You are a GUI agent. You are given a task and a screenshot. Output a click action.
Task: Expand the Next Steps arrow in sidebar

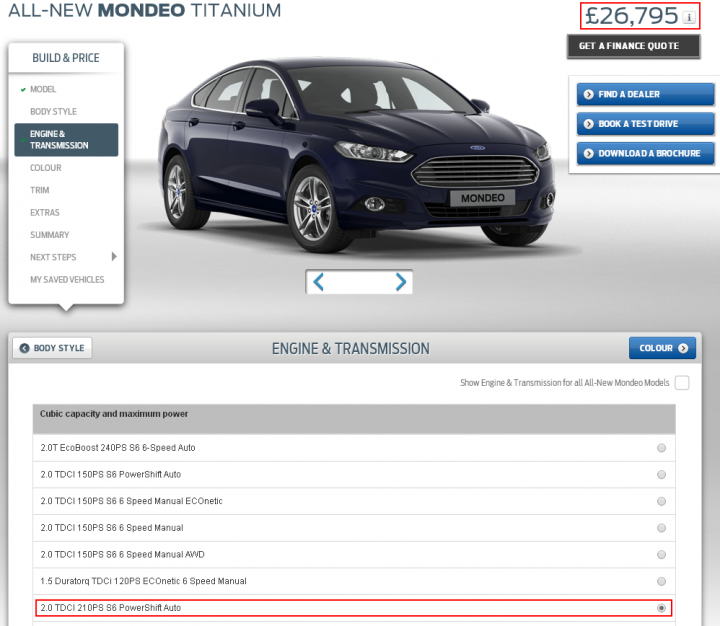pos(114,257)
